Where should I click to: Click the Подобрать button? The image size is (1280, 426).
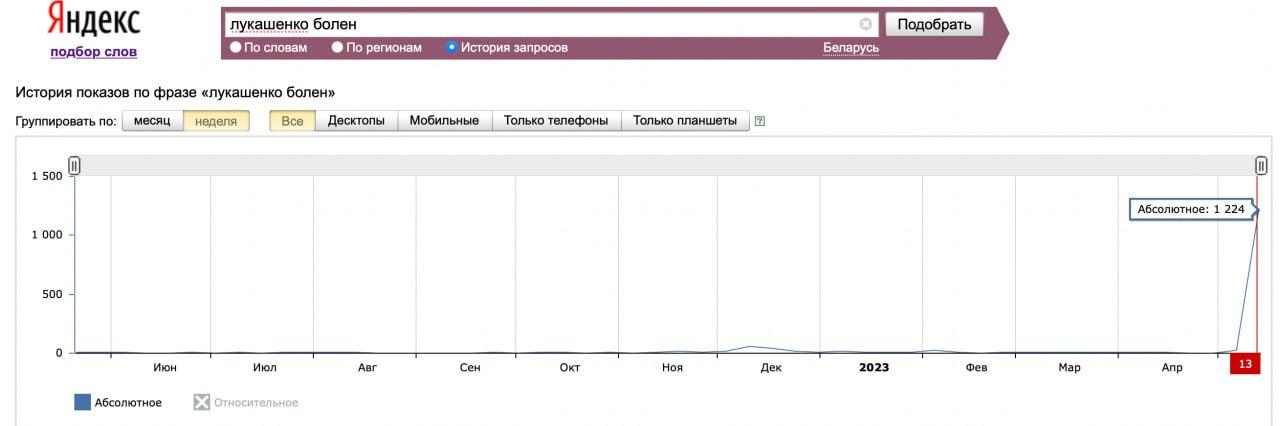pyautogui.click(x=935, y=24)
